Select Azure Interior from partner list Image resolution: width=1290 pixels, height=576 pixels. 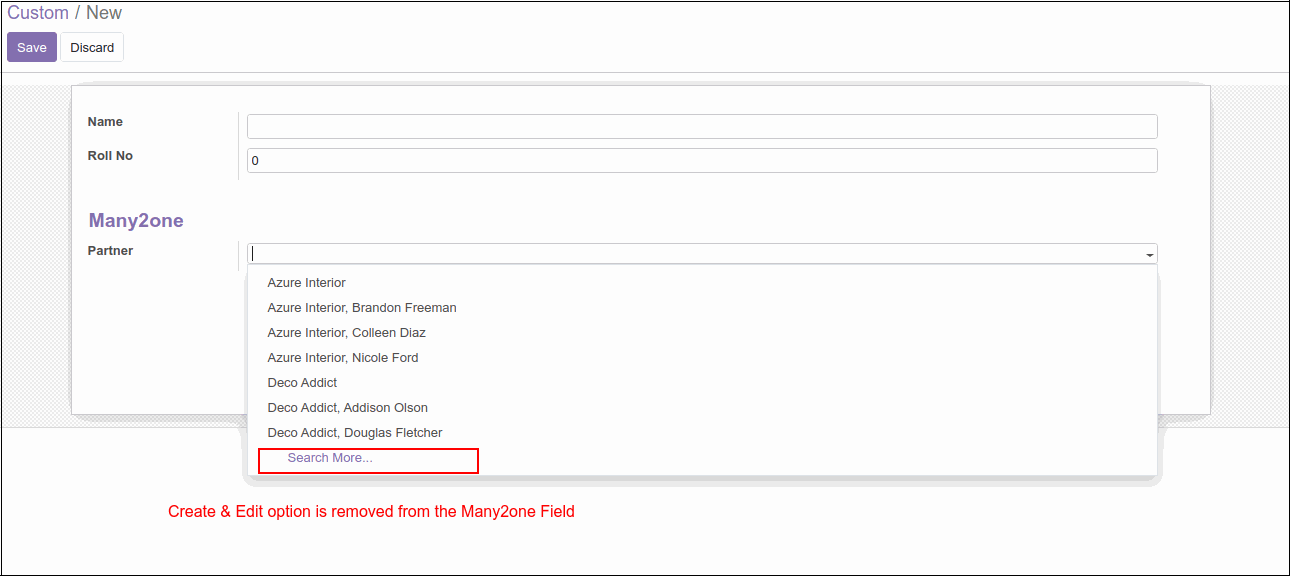pos(702,283)
